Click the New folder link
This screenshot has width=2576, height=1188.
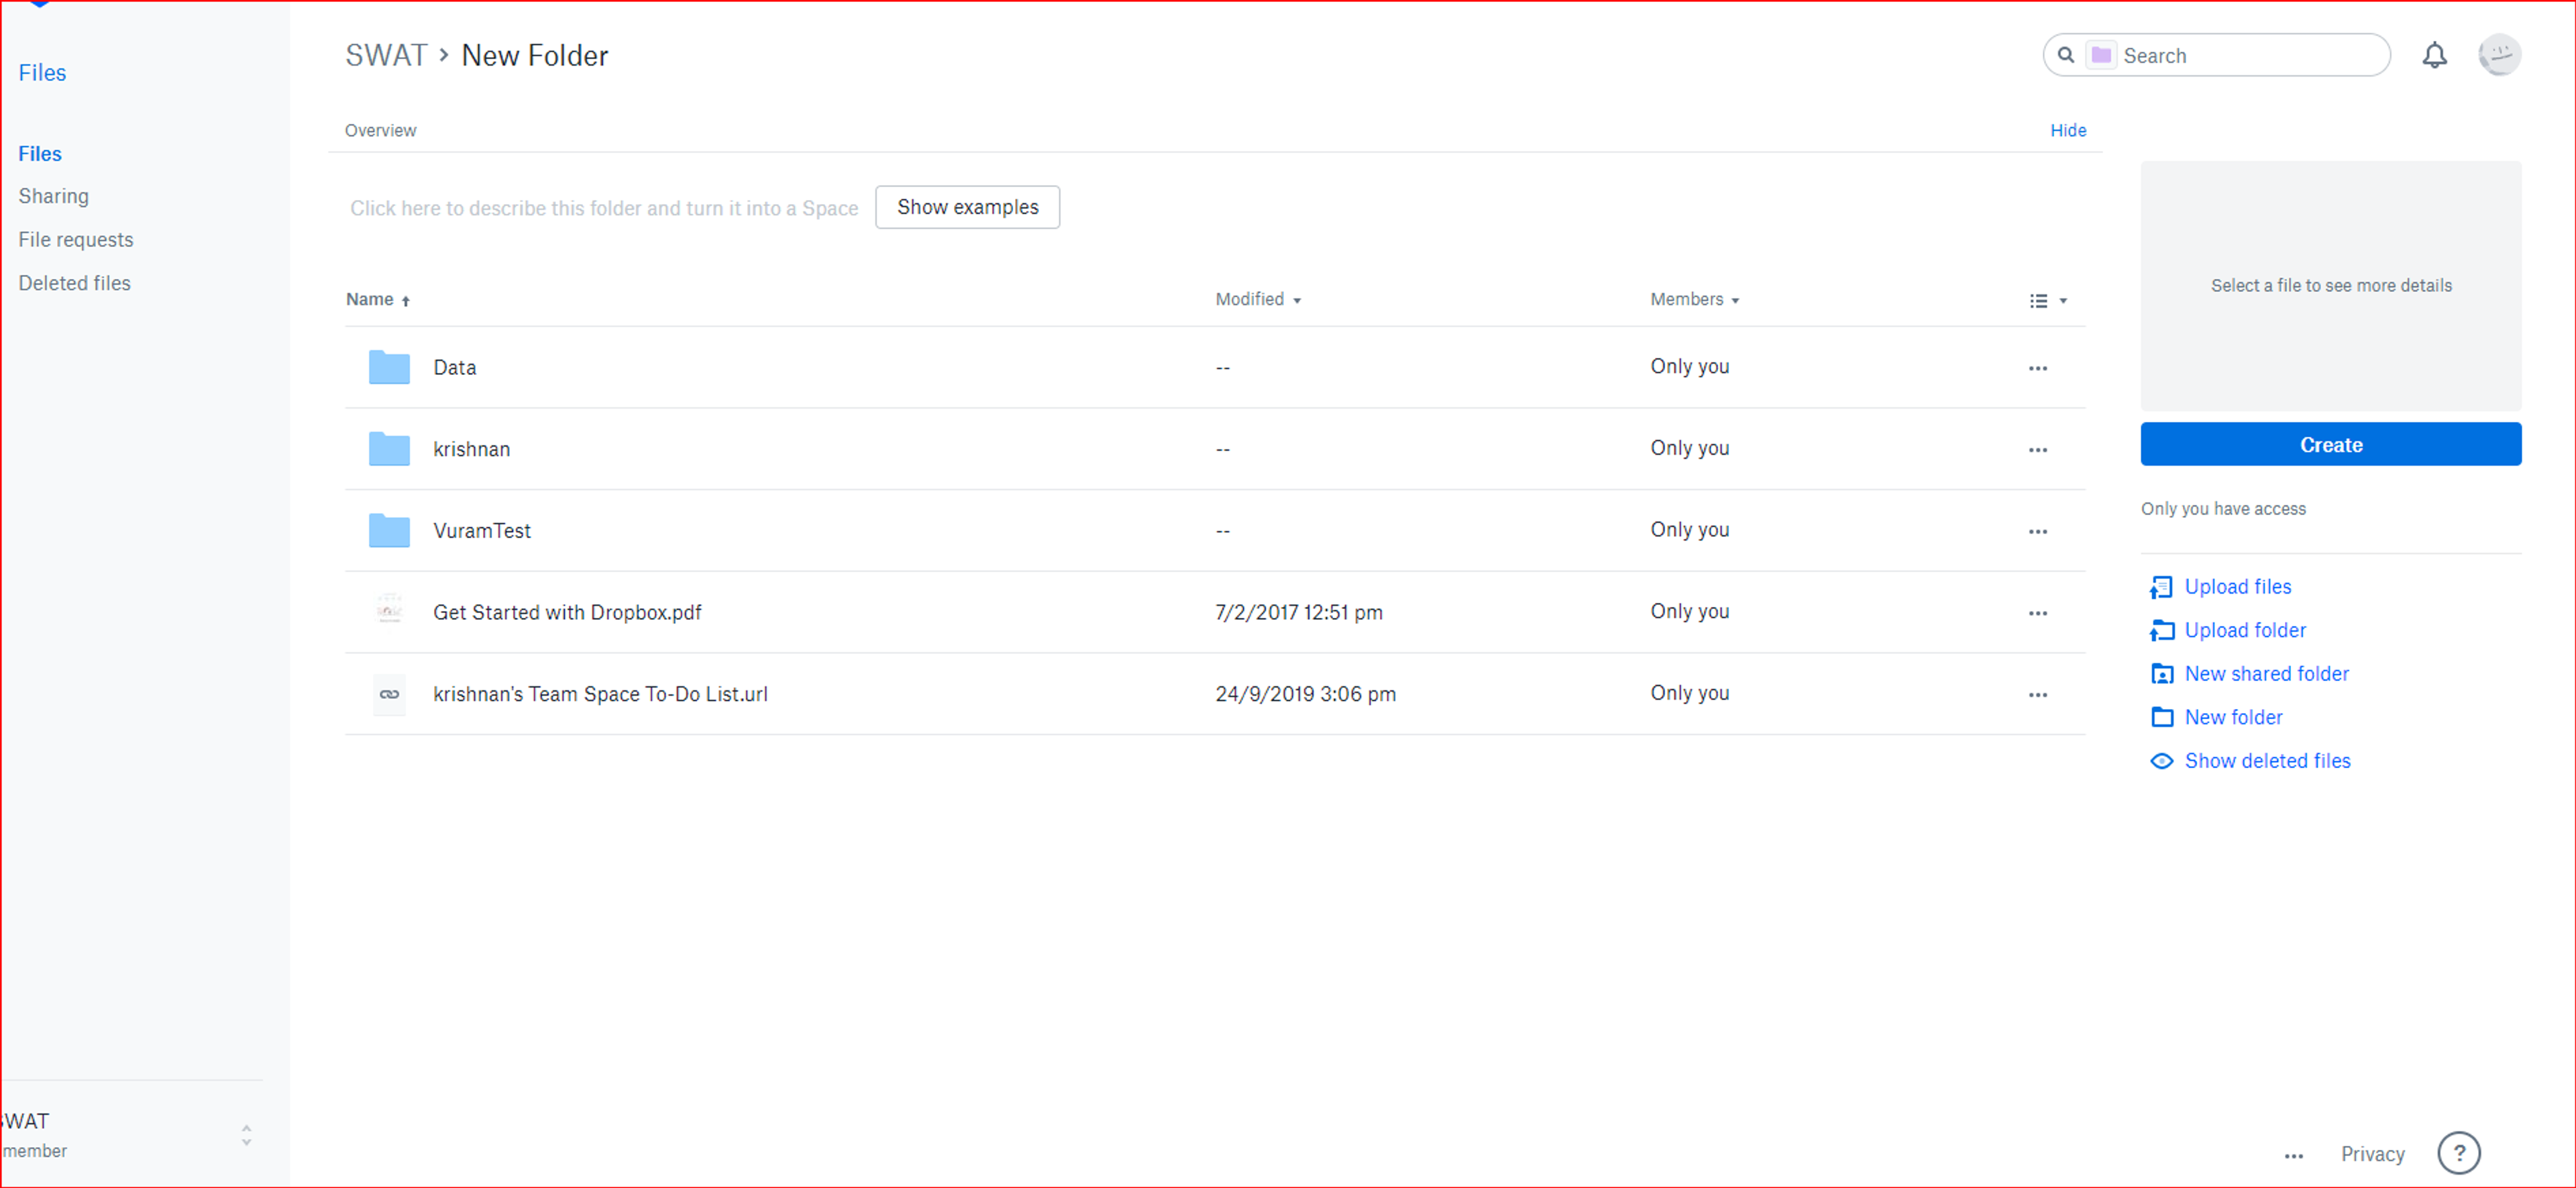click(2233, 717)
